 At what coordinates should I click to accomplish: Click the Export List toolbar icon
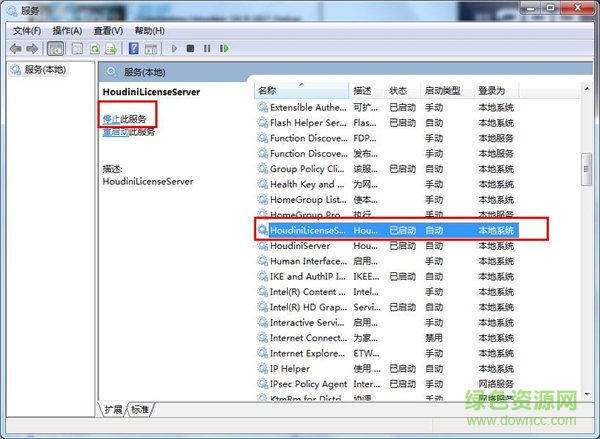coord(112,48)
